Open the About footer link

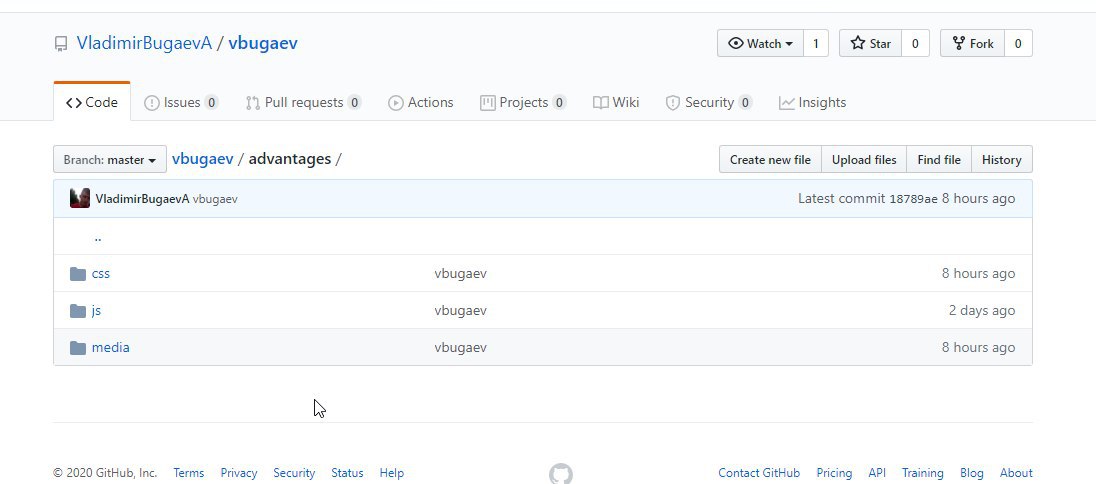1016,473
